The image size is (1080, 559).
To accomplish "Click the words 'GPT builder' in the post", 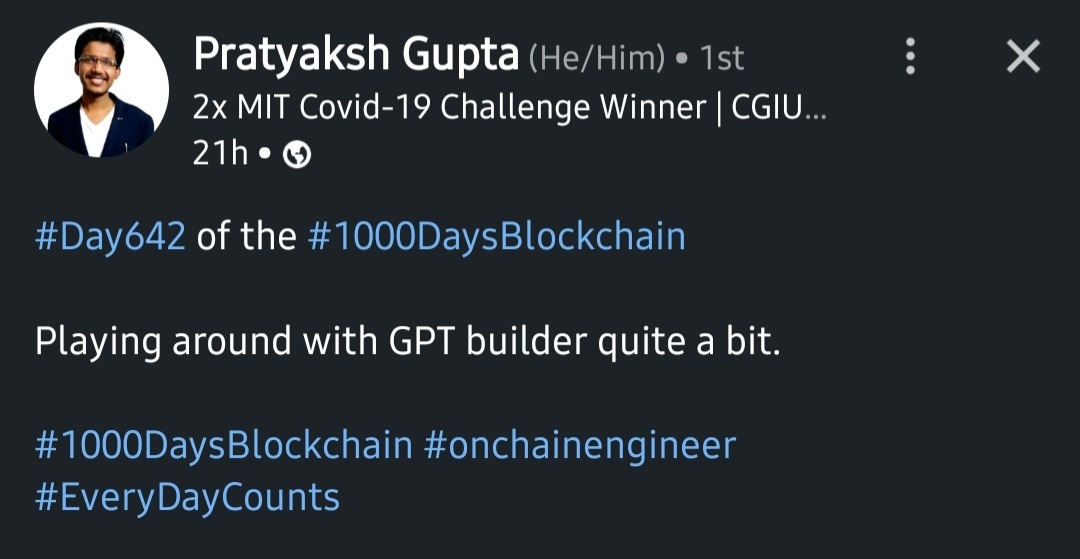I will (x=488, y=342).
